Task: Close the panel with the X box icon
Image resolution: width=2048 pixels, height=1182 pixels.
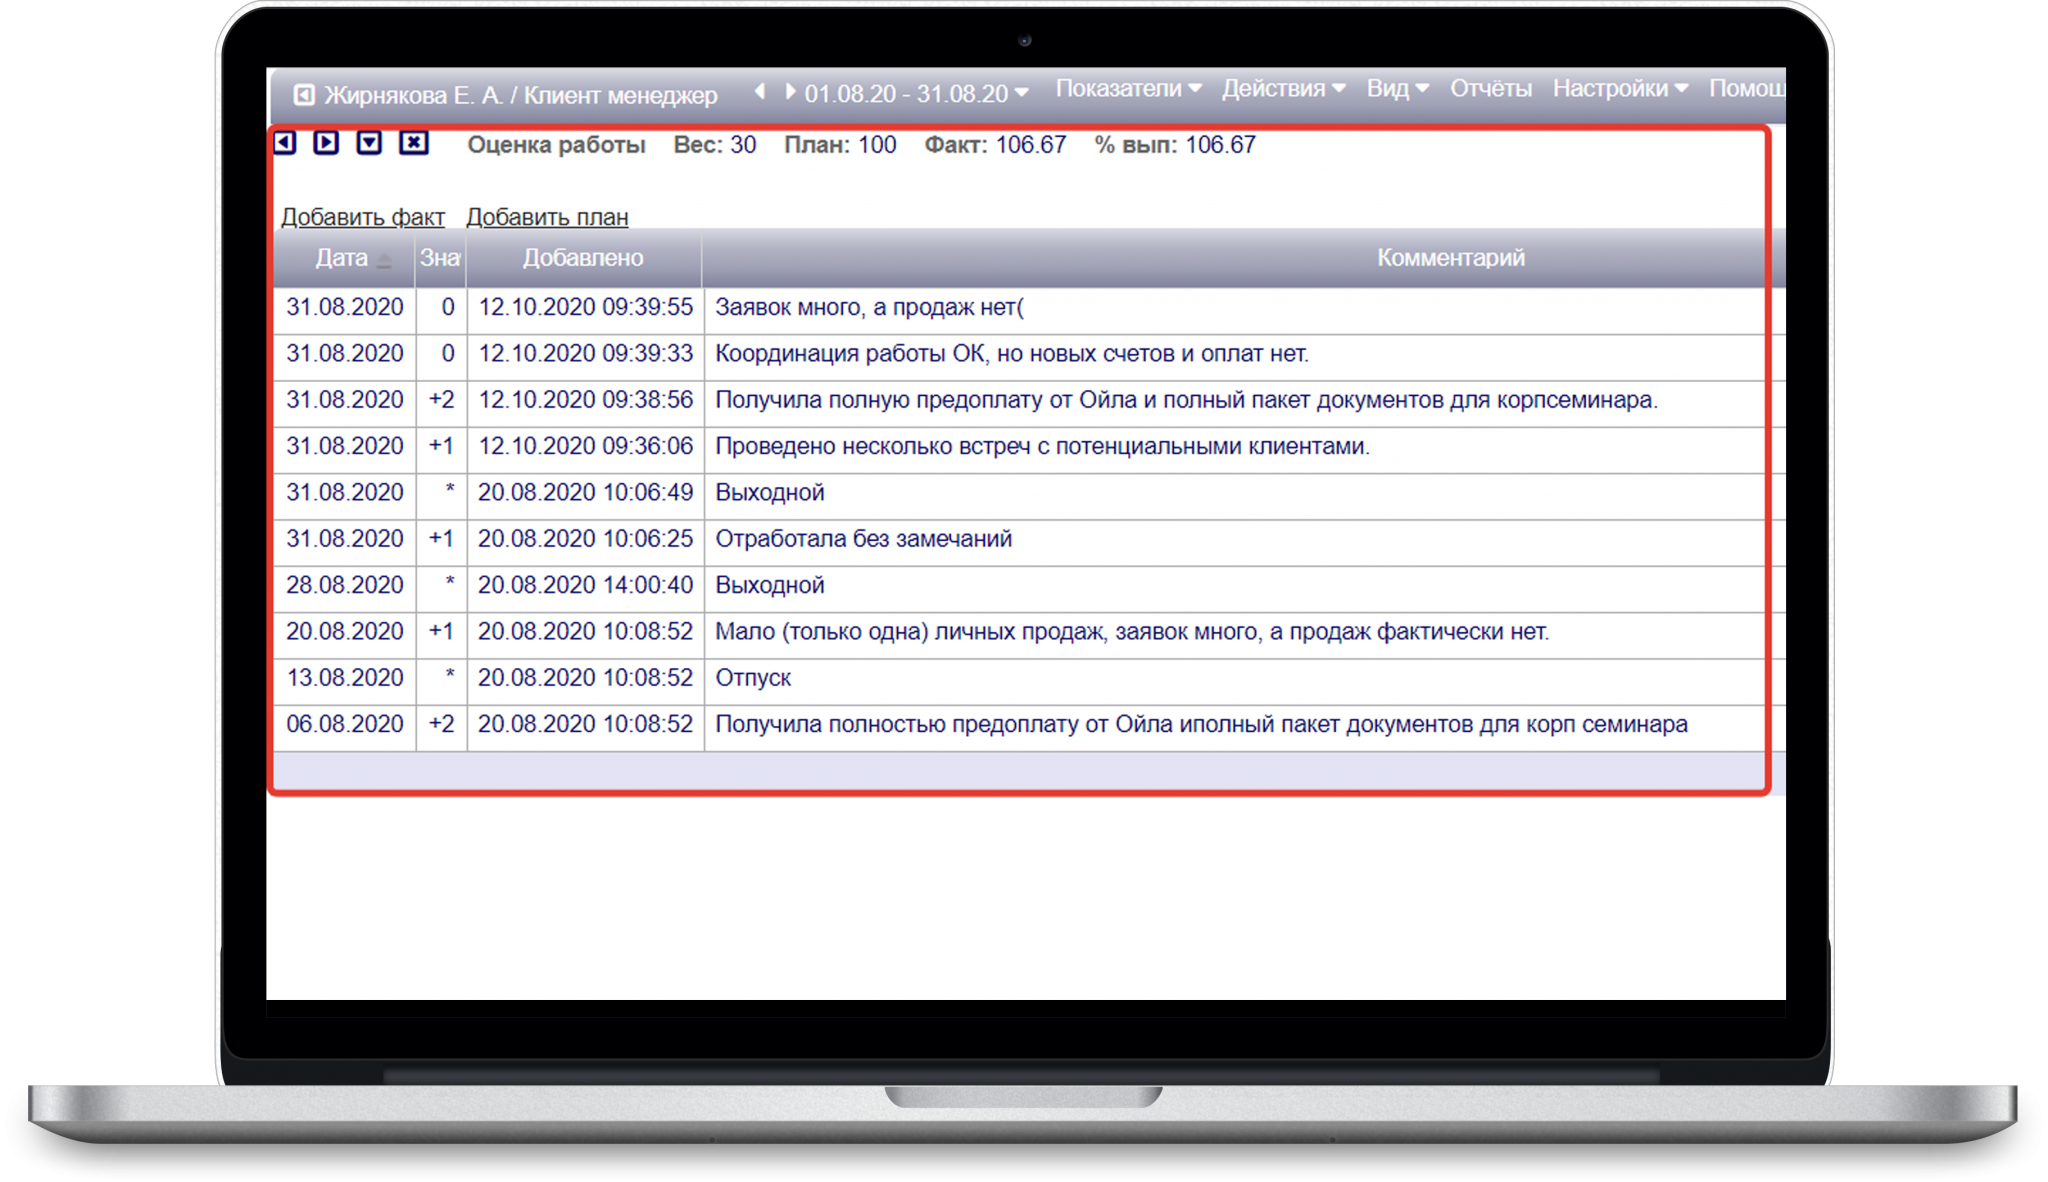Action: 414,143
